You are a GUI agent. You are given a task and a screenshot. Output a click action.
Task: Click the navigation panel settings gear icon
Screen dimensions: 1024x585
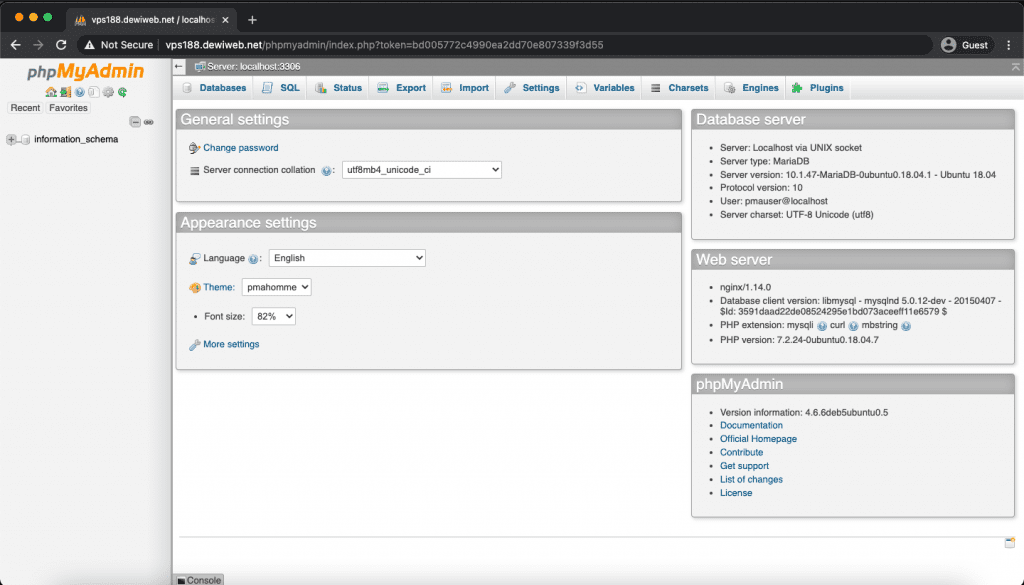coord(108,92)
